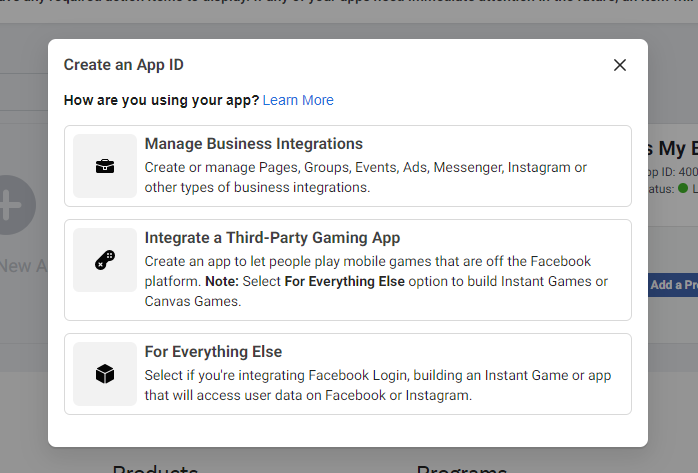Select Manage Business Integrations heading

tap(254, 144)
